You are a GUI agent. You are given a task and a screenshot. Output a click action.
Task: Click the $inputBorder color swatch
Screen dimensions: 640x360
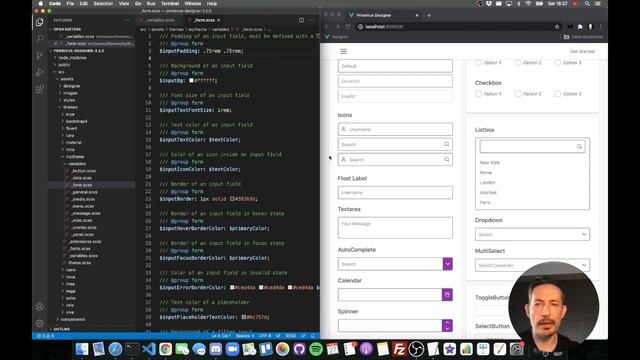[232, 199]
